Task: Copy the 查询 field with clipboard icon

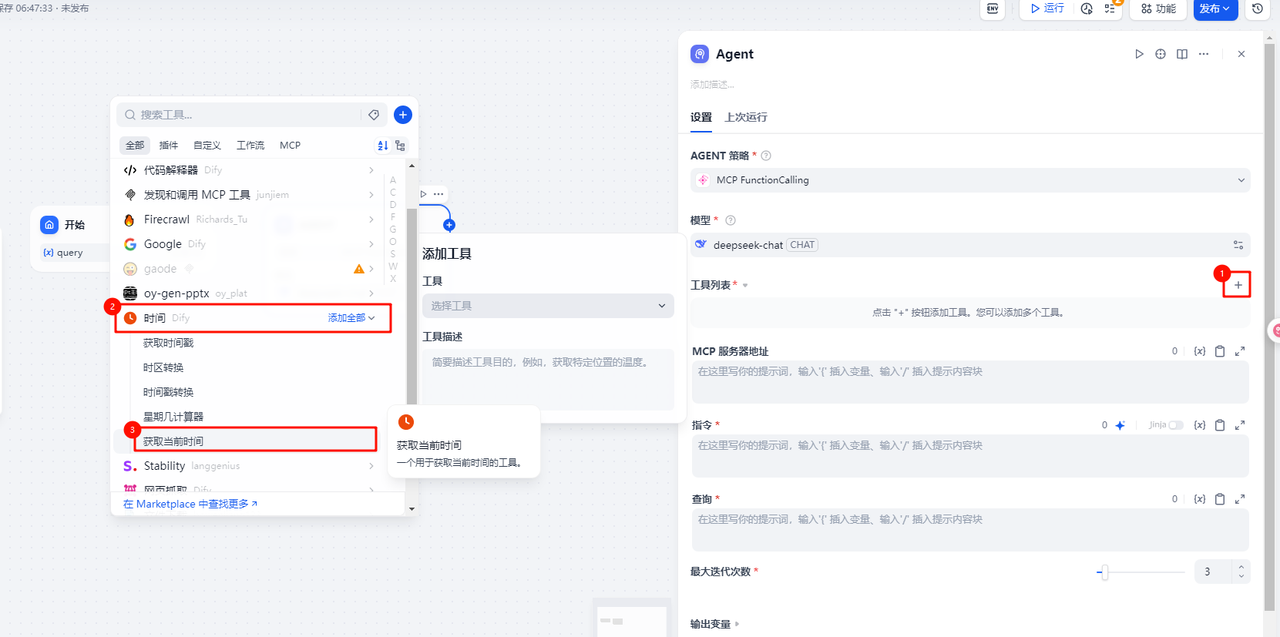Action: tap(1220, 498)
